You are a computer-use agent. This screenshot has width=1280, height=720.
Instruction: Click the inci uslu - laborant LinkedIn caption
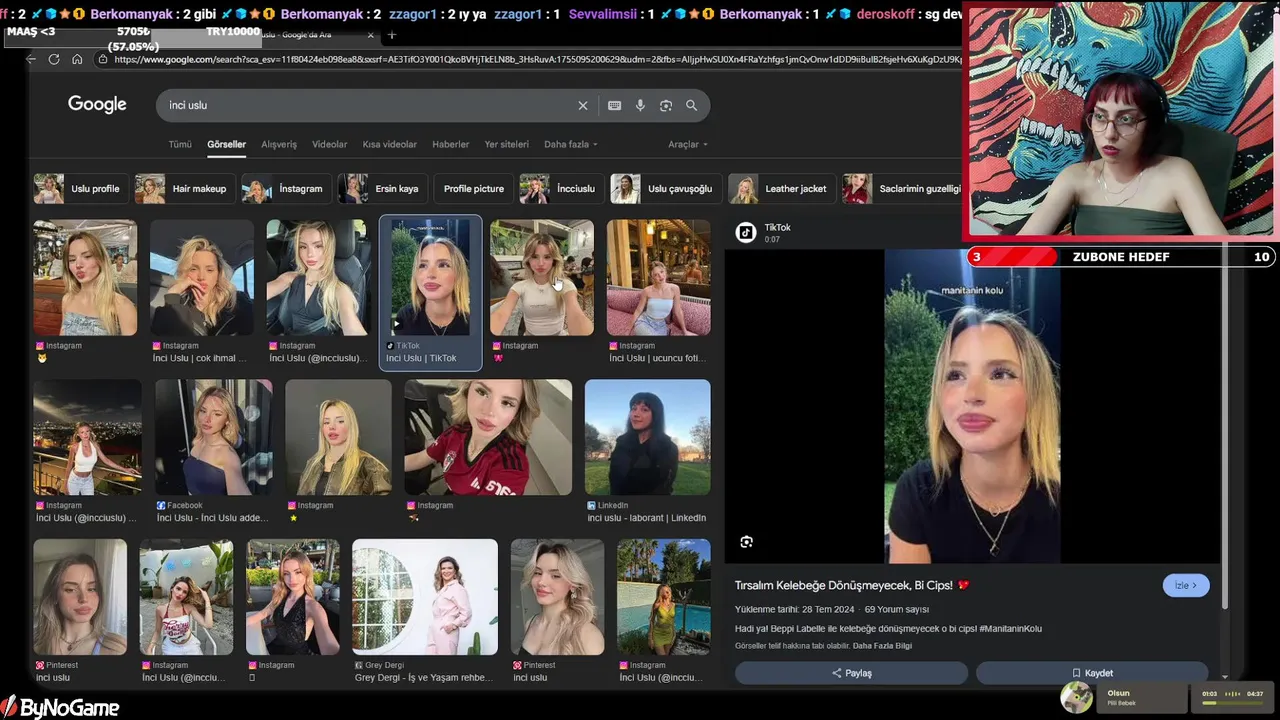click(647, 518)
